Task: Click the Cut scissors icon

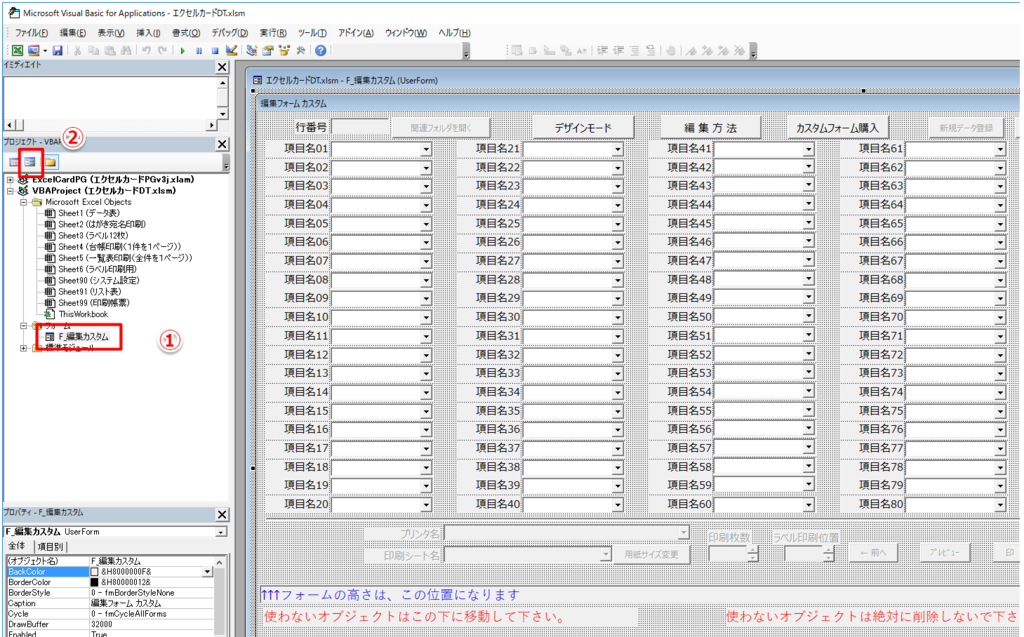Action: 77,50
